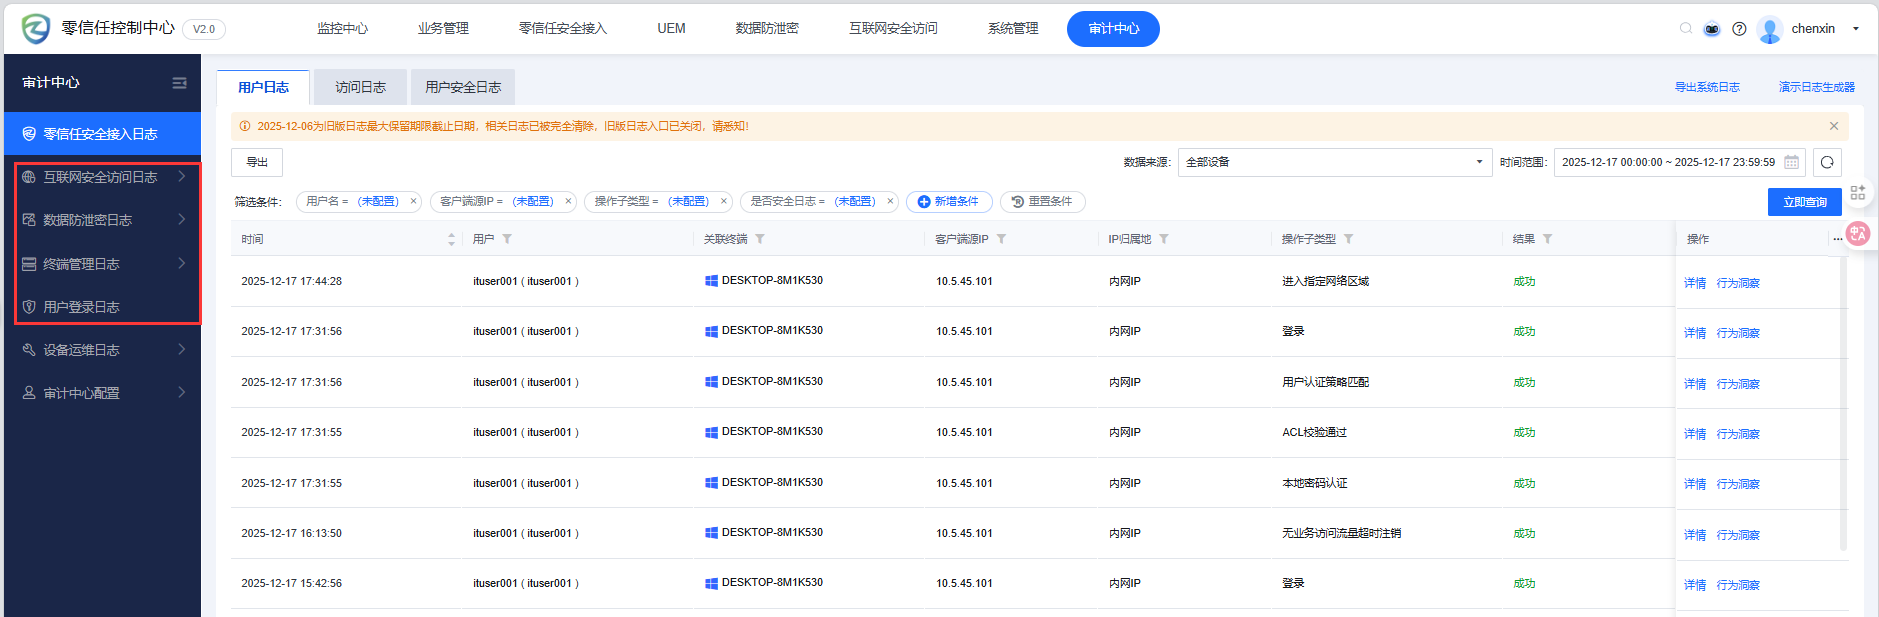The height and width of the screenshot is (617, 1879).
Task: Click the search icon in top bar
Action: 1686,28
